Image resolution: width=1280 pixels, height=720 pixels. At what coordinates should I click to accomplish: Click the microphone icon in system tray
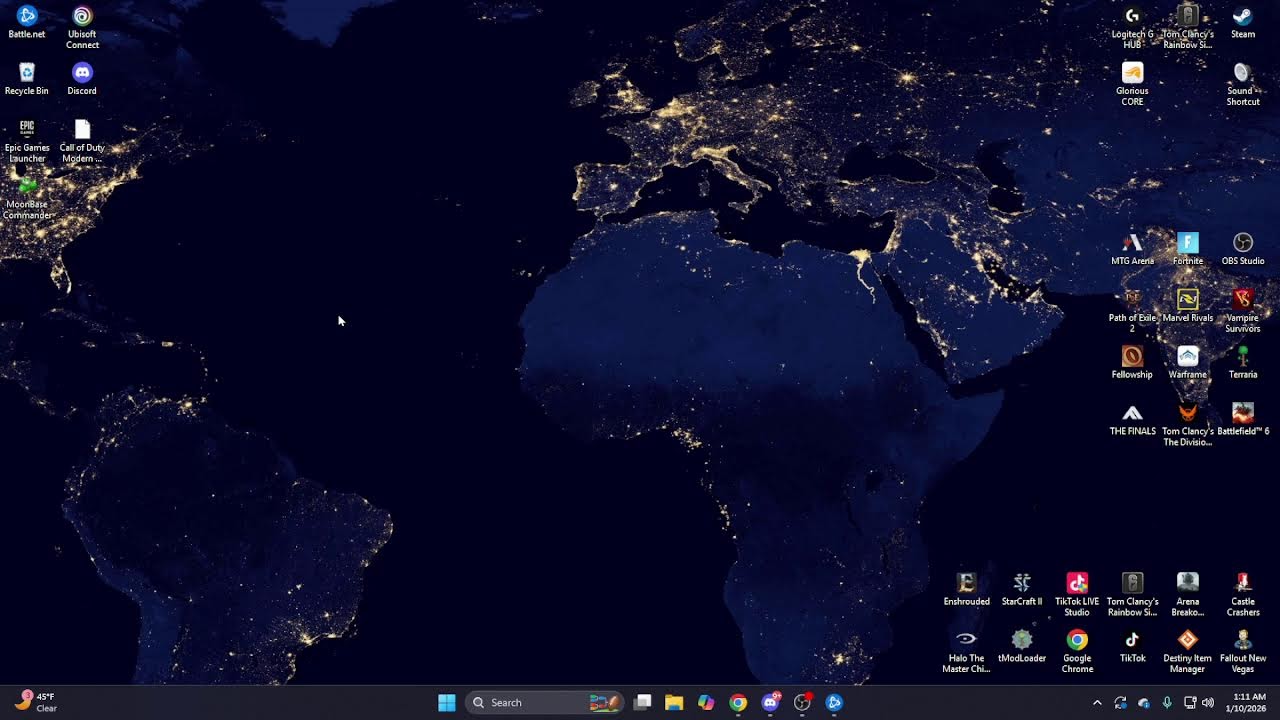(x=1167, y=703)
